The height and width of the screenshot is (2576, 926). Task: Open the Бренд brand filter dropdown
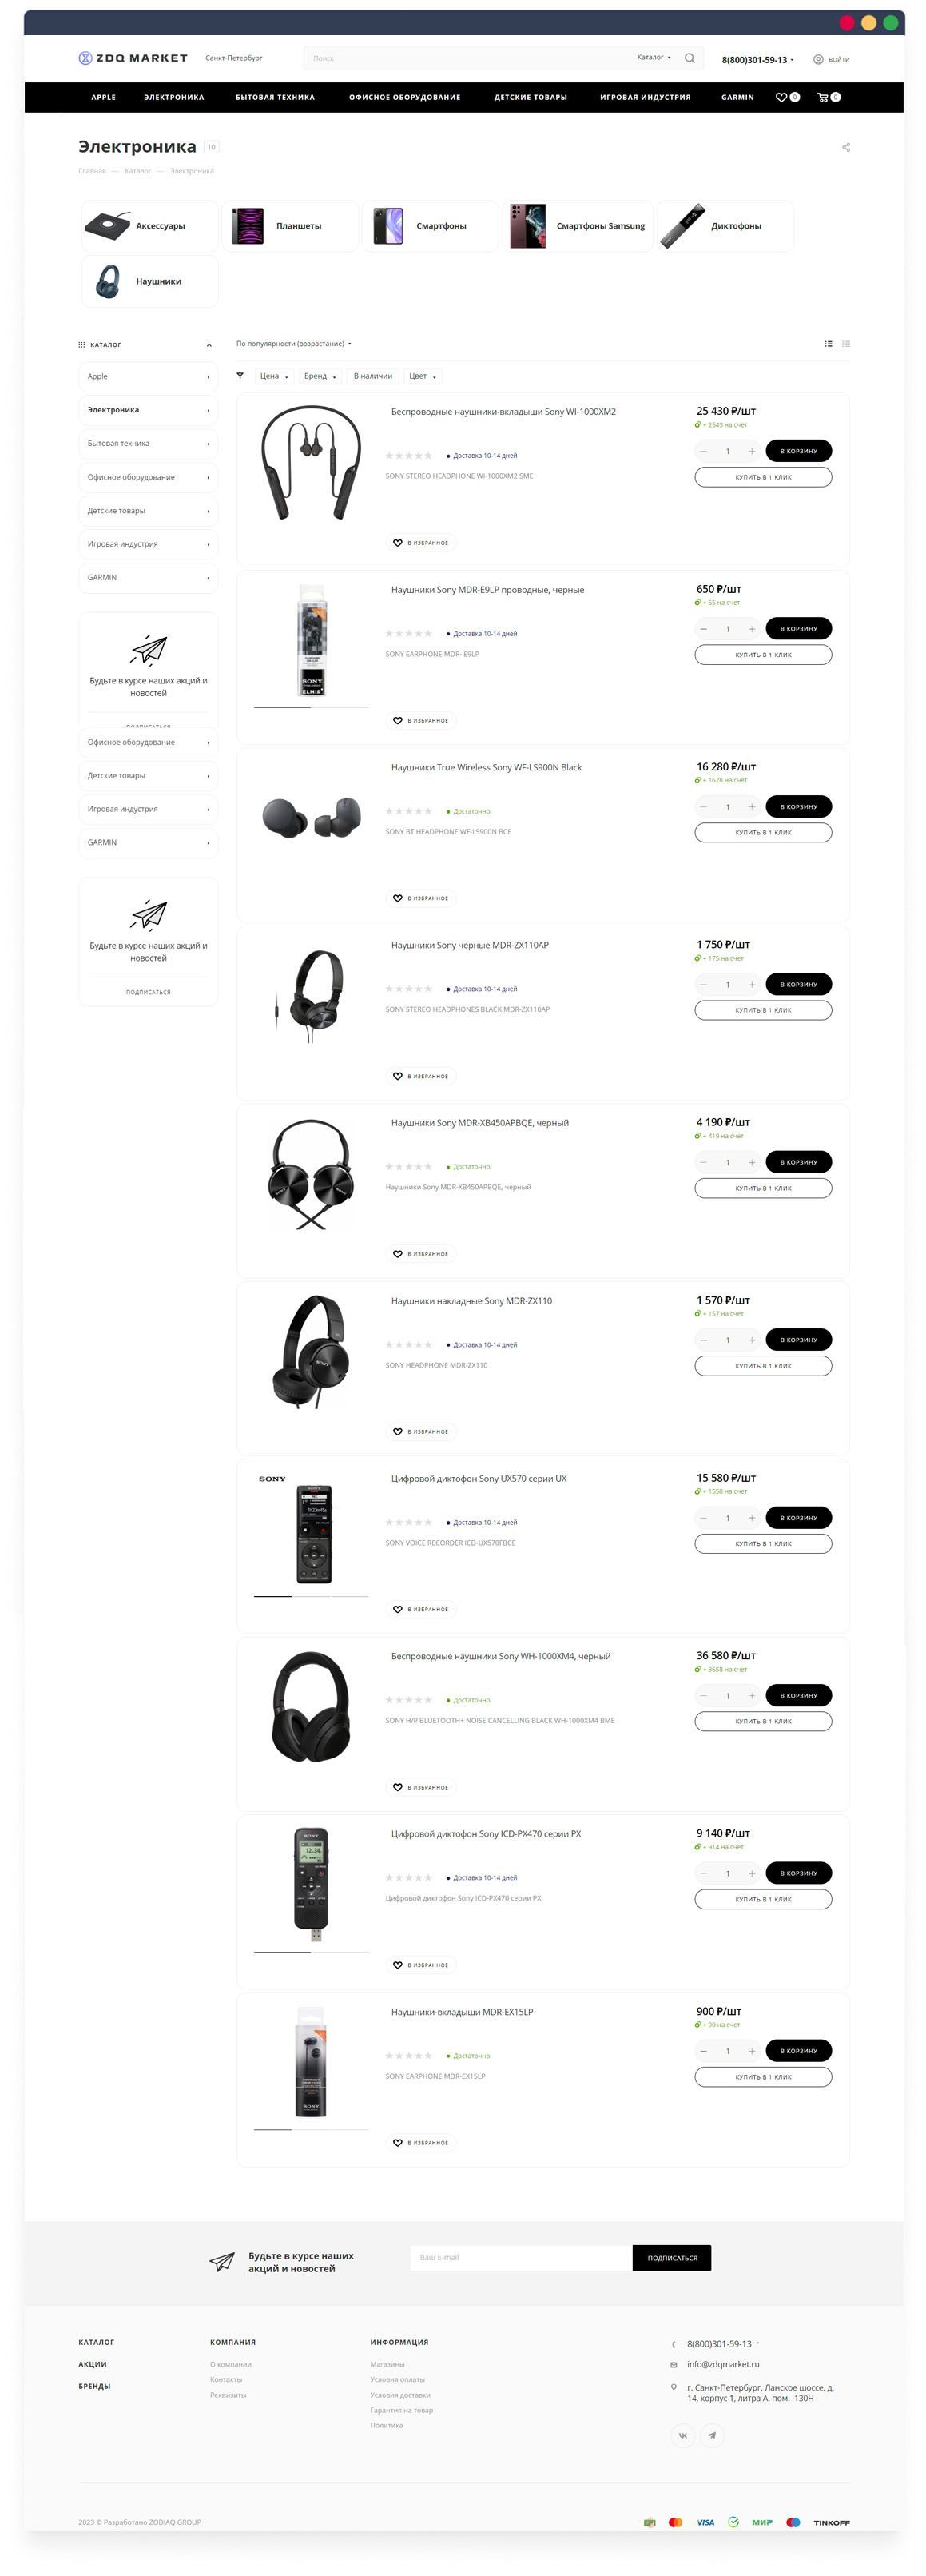pyautogui.click(x=320, y=376)
